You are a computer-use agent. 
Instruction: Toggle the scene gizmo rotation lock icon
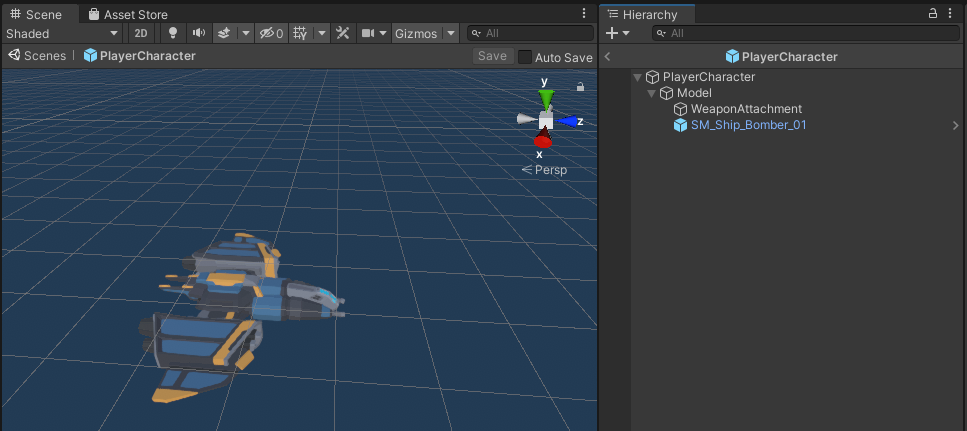[580, 88]
